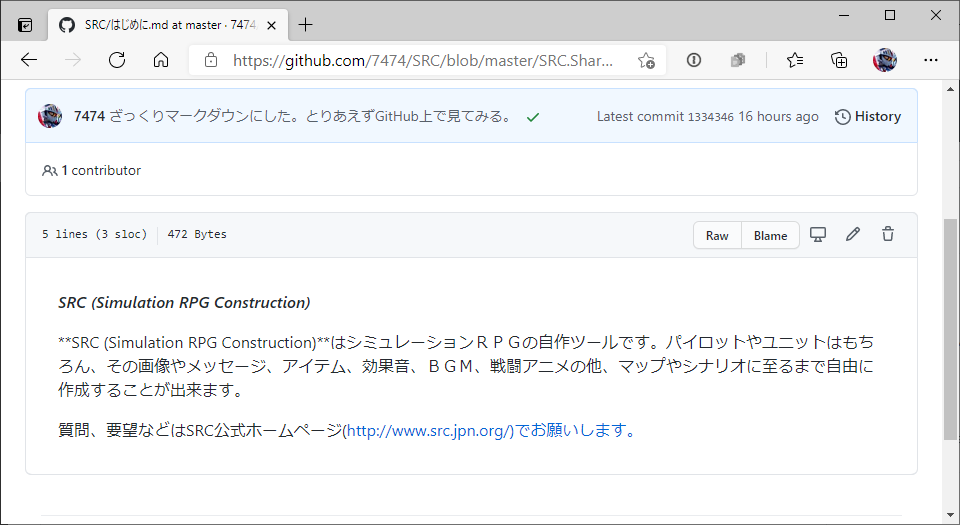The height and width of the screenshot is (525, 960).
Task: Open the Blame view
Action: tap(770, 236)
